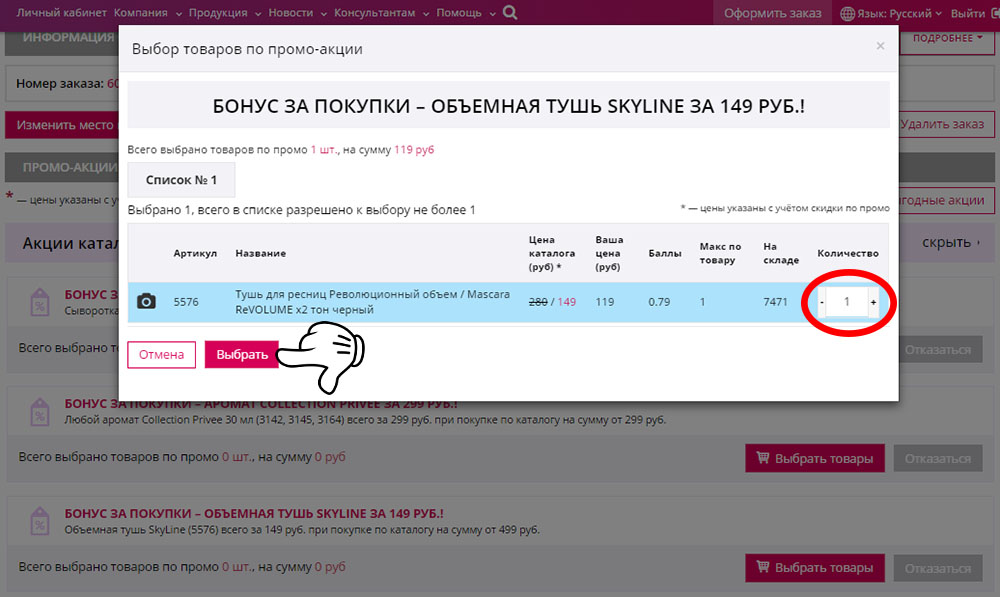Click Отказаться for SkyLine mascara promo

point(938,568)
